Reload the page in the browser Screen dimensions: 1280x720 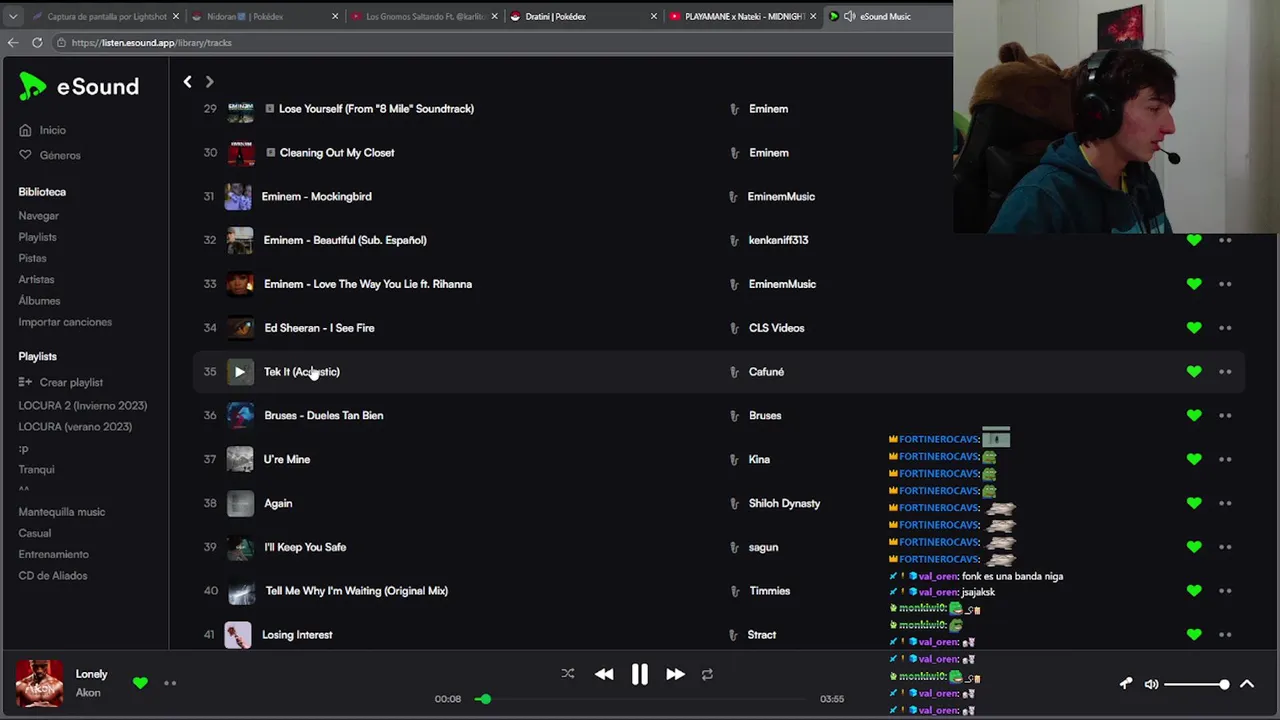37,43
